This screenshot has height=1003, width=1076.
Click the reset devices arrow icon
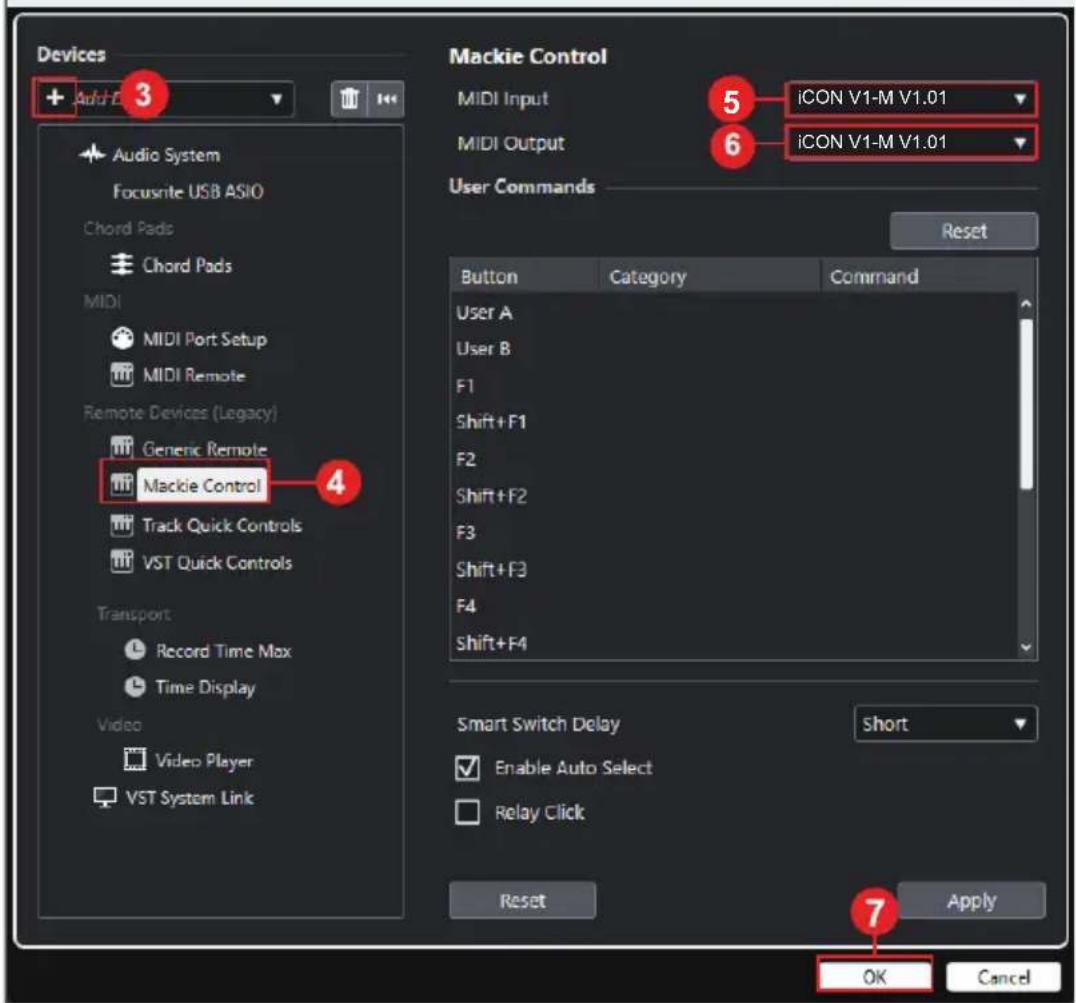point(386,99)
